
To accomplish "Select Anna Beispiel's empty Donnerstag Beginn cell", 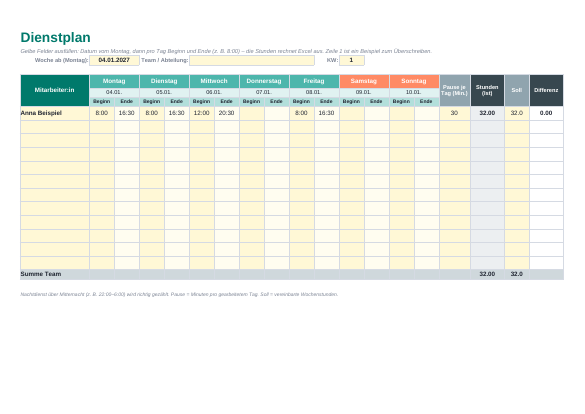I will (x=252, y=113).
